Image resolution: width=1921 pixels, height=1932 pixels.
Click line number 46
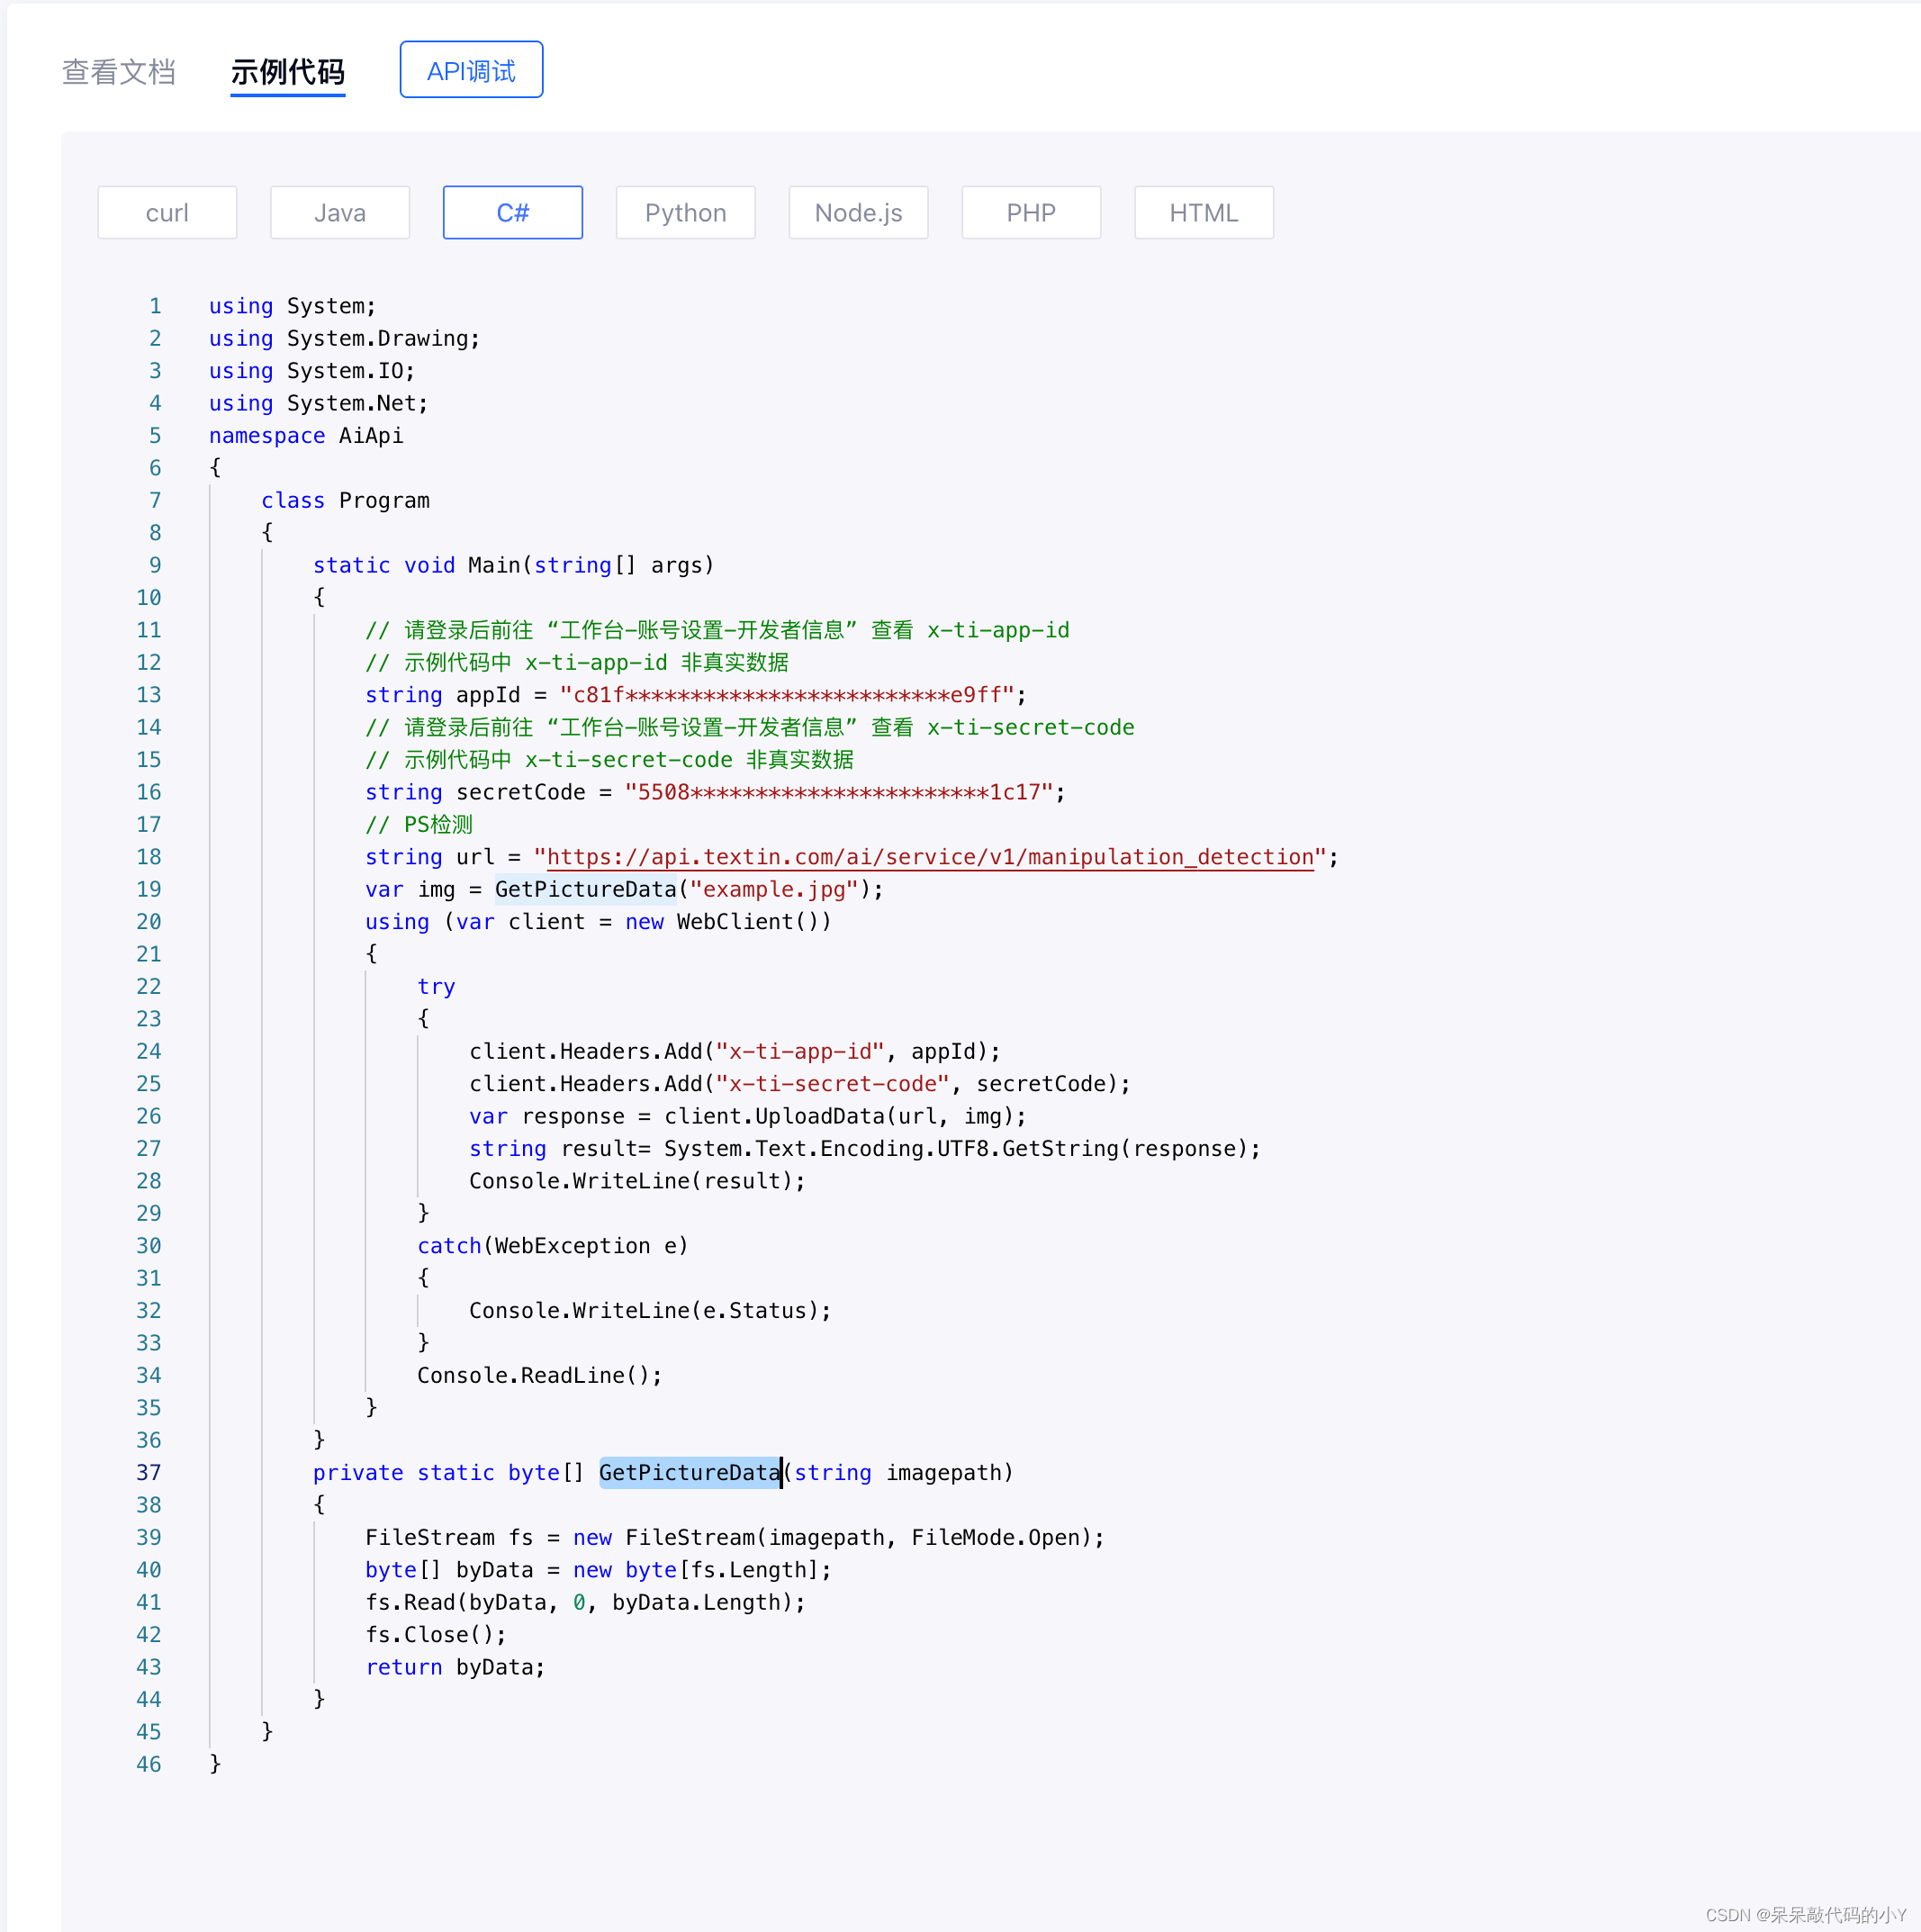[149, 1764]
